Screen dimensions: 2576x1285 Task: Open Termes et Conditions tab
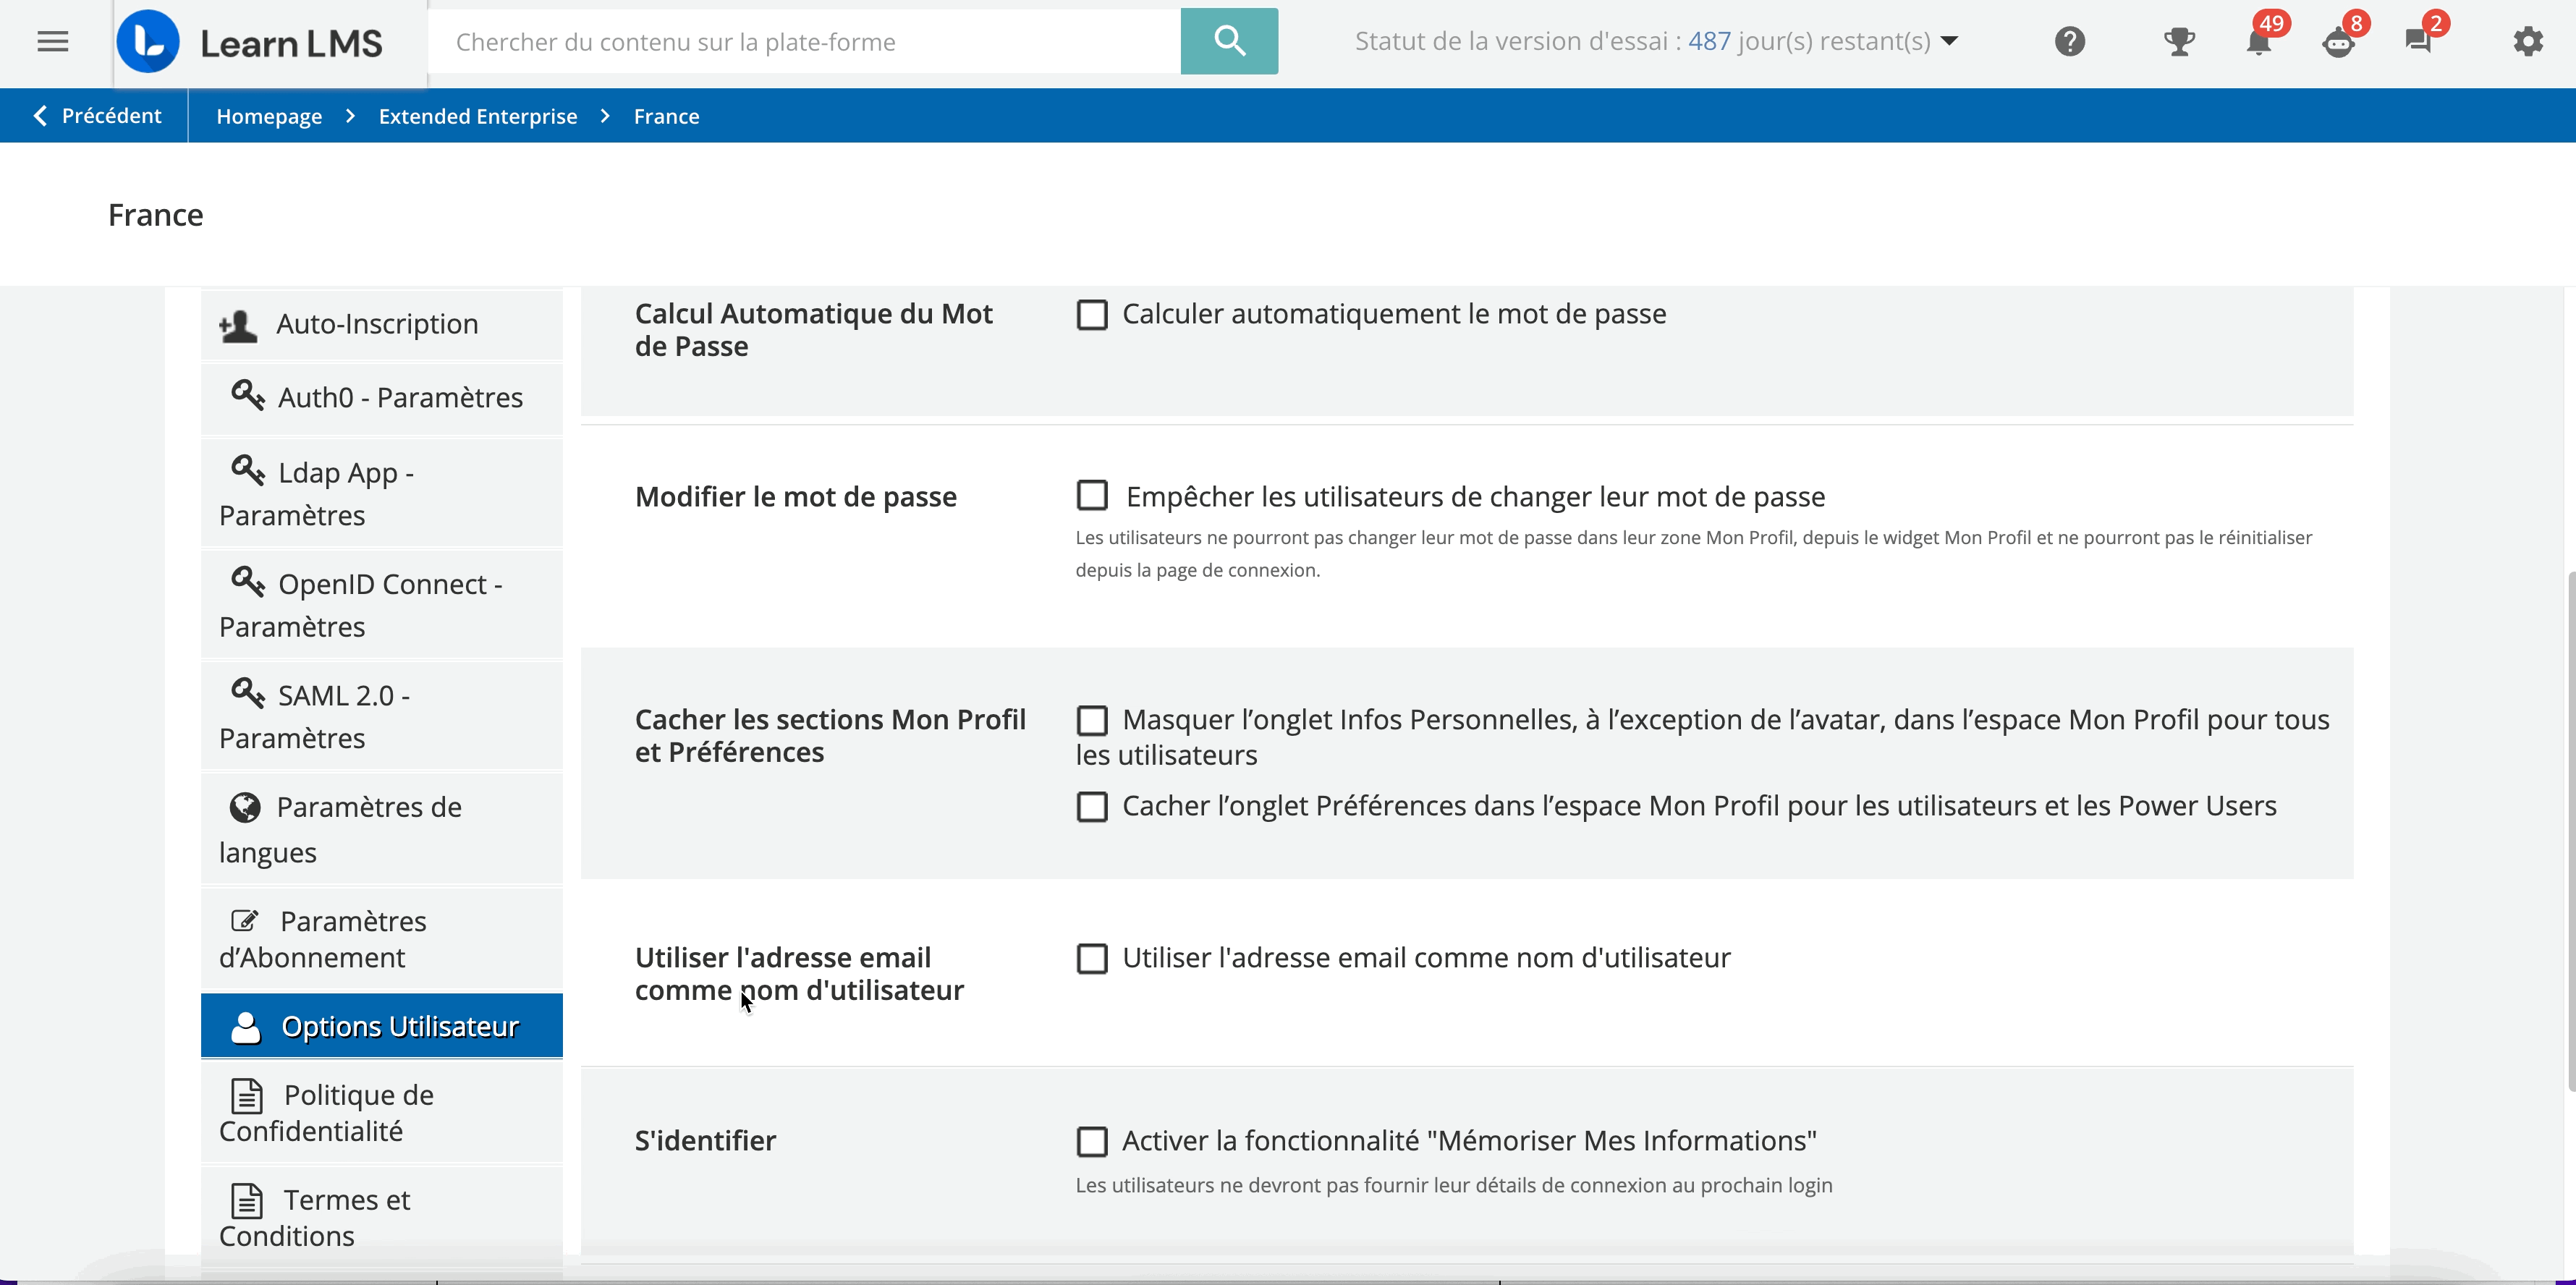[382, 1217]
